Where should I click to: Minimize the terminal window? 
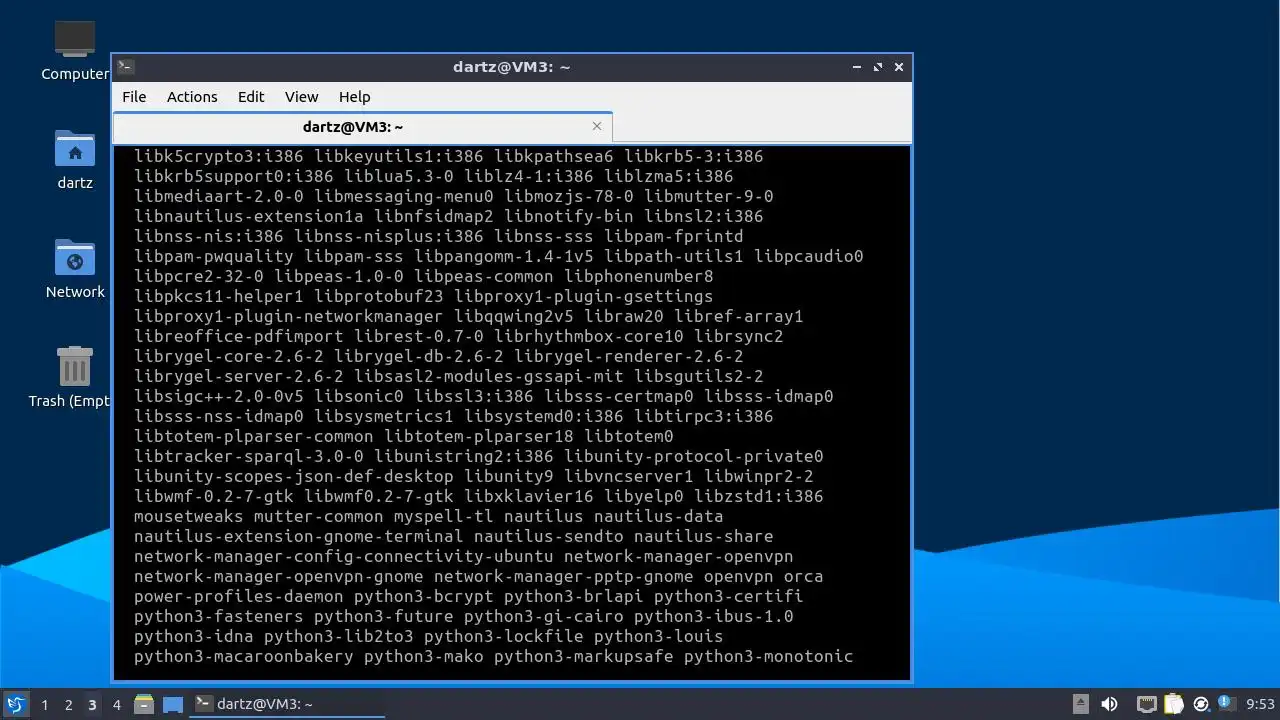[x=857, y=67]
